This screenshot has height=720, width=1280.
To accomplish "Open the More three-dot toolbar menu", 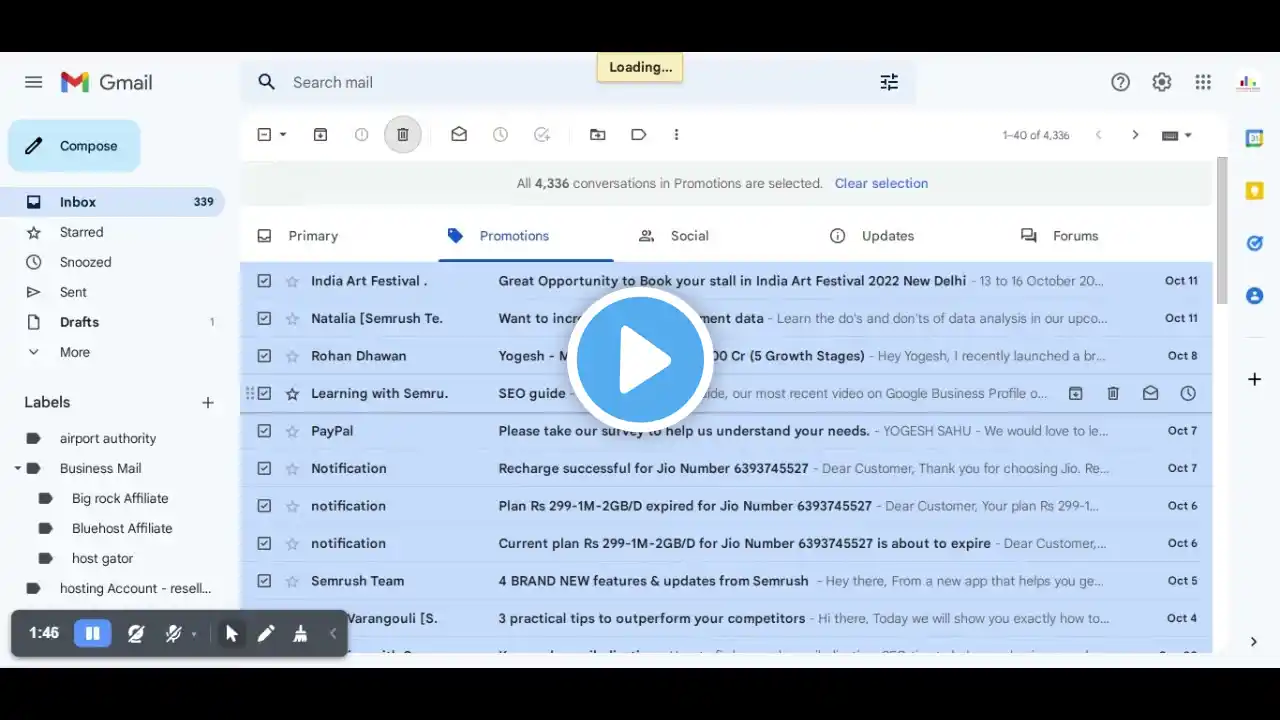I will pos(676,134).
